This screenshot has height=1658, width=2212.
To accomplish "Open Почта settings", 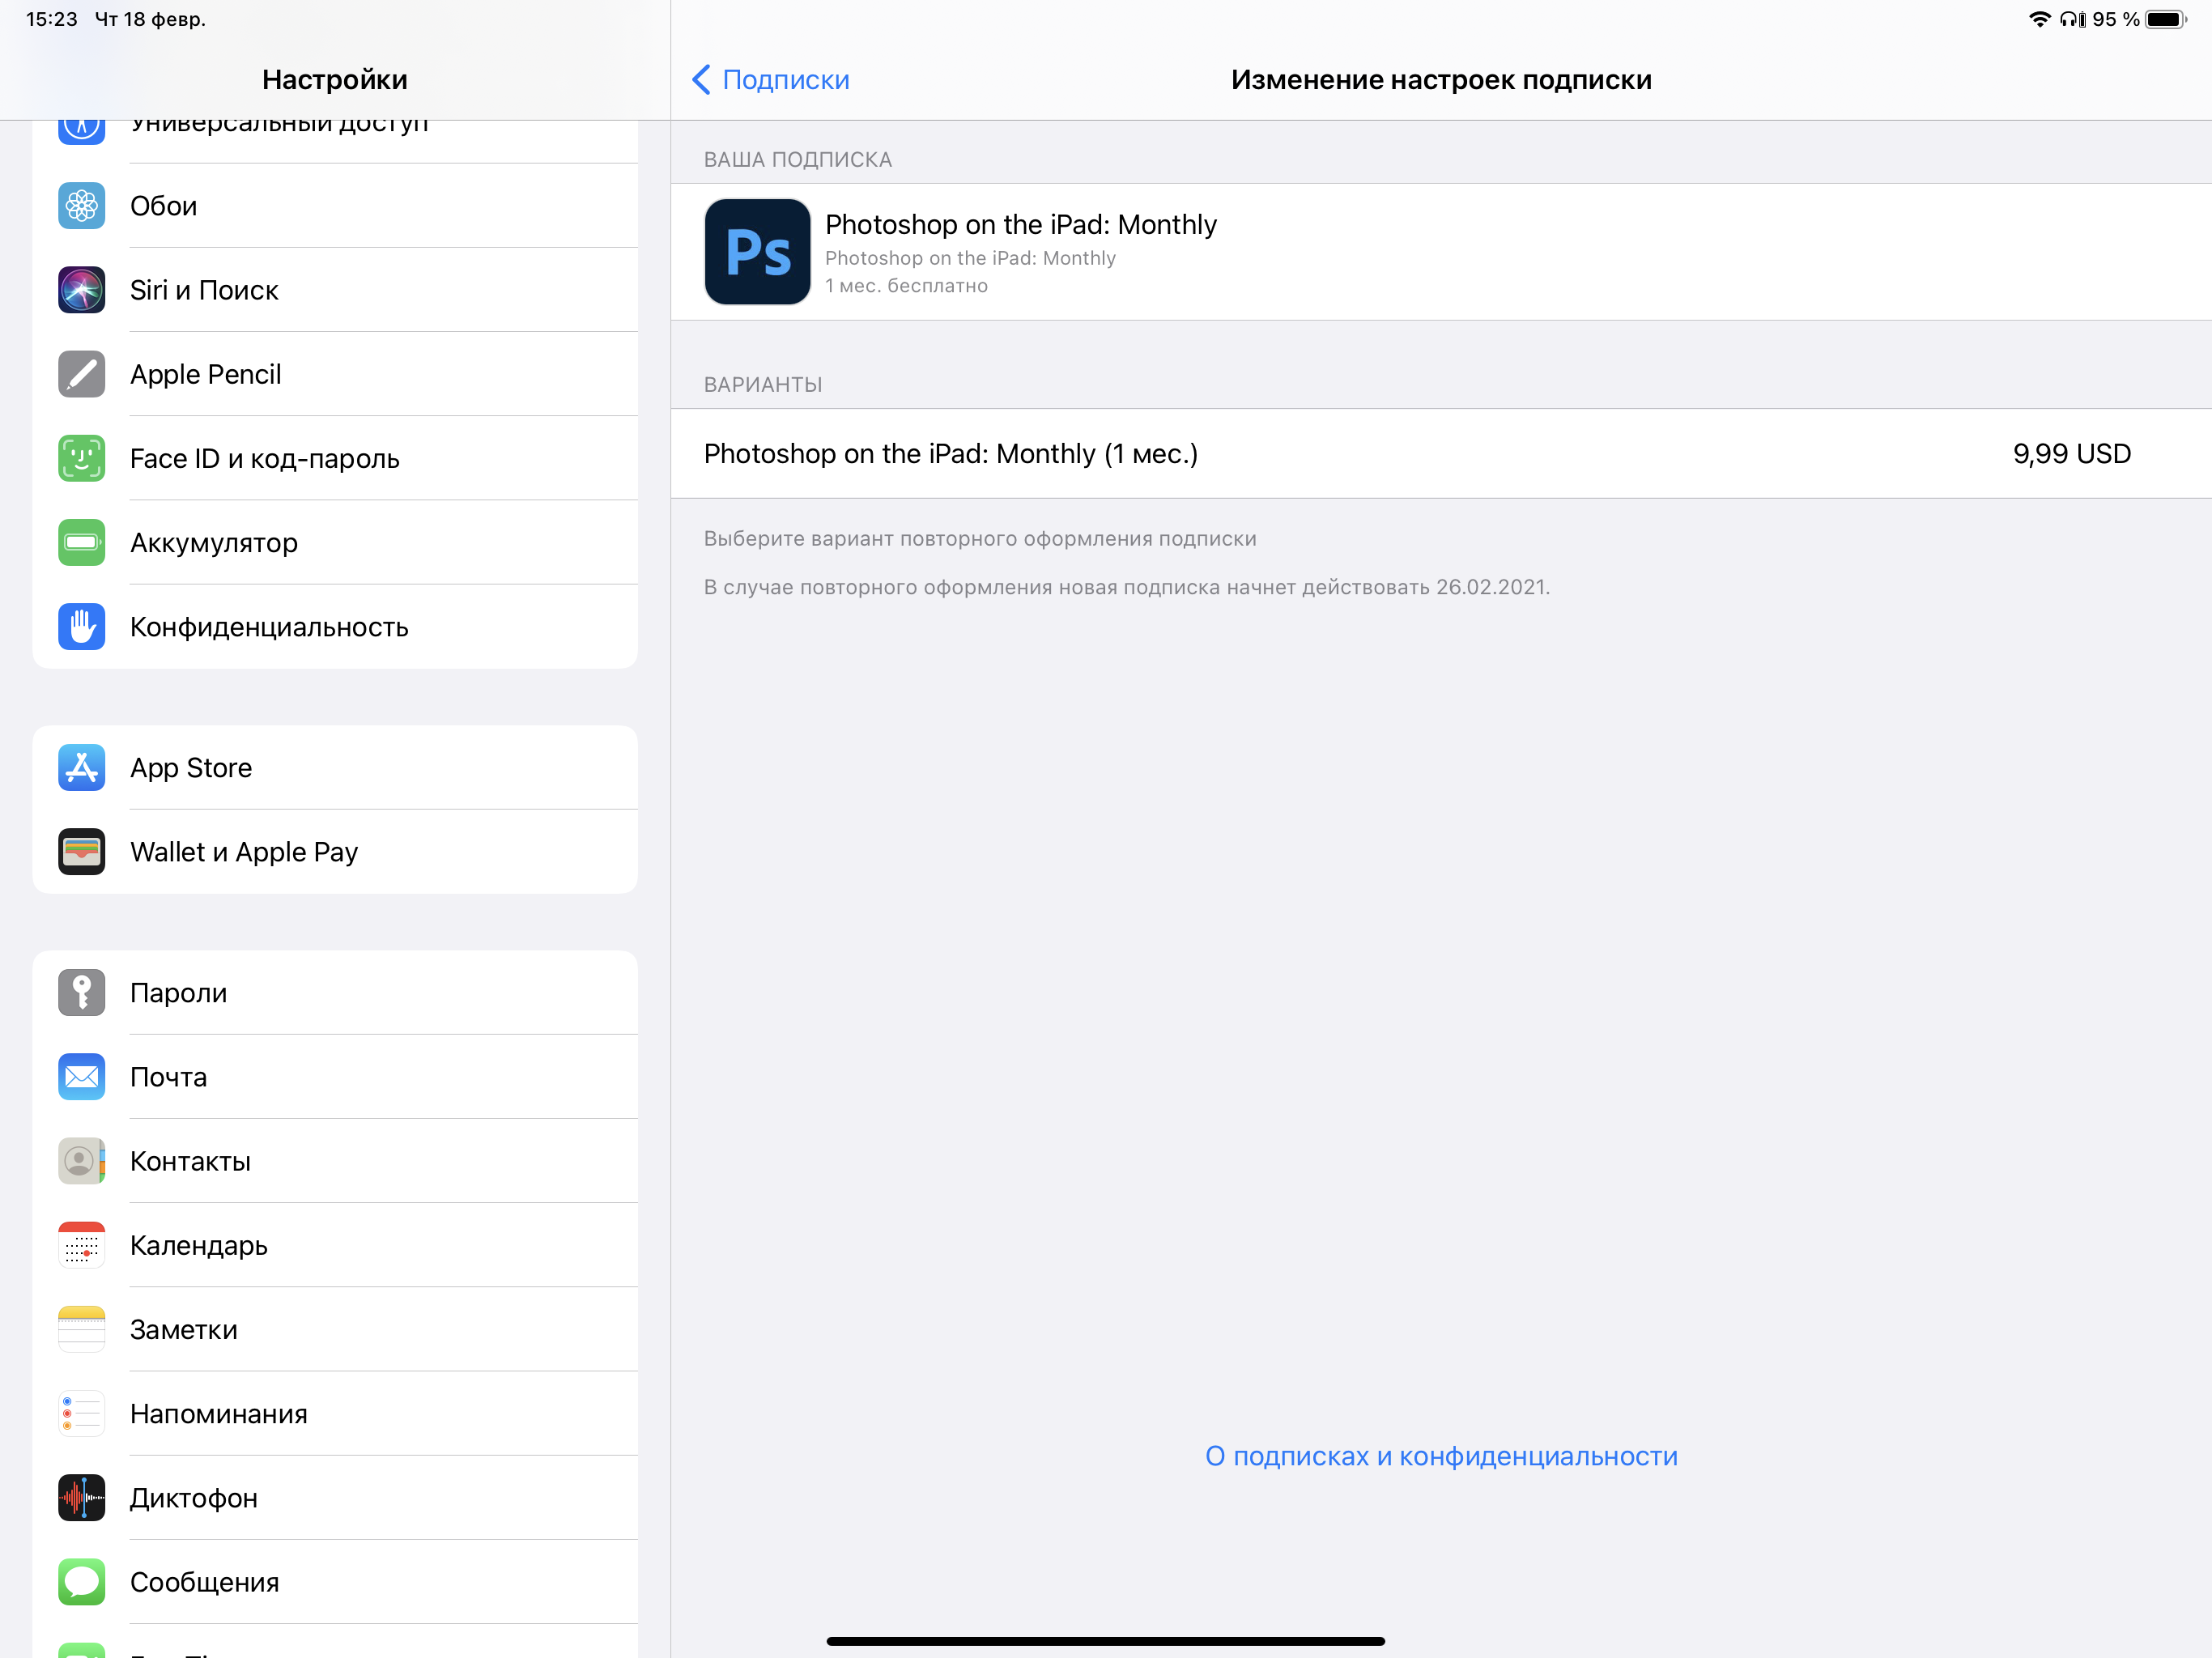I will pos(335,1077).
